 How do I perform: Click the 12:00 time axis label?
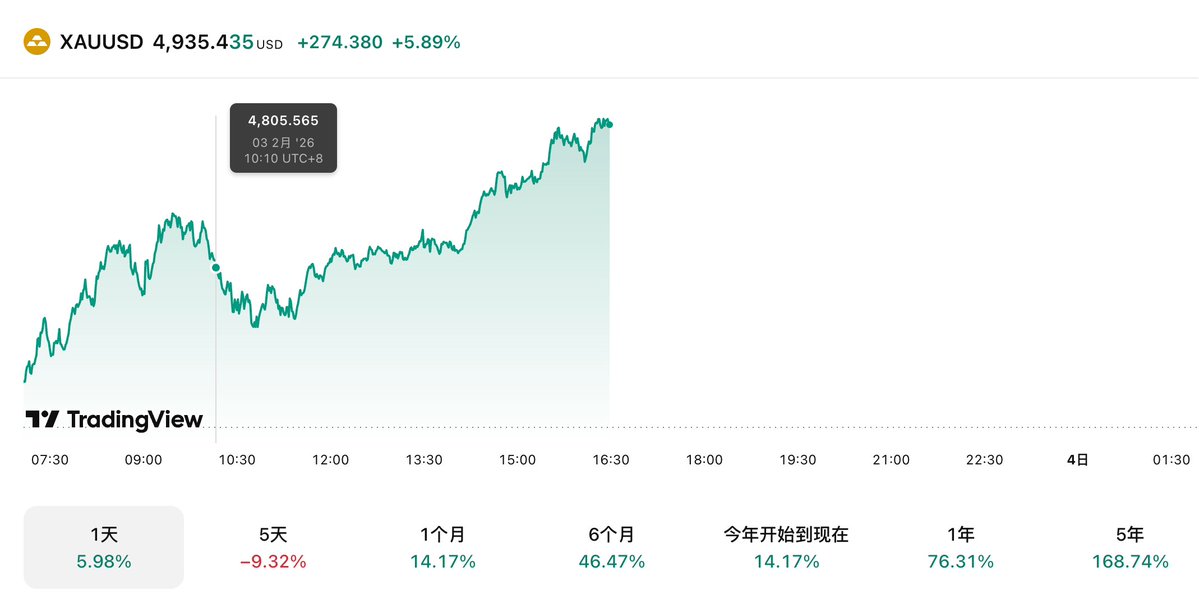[x=331, y=460]
